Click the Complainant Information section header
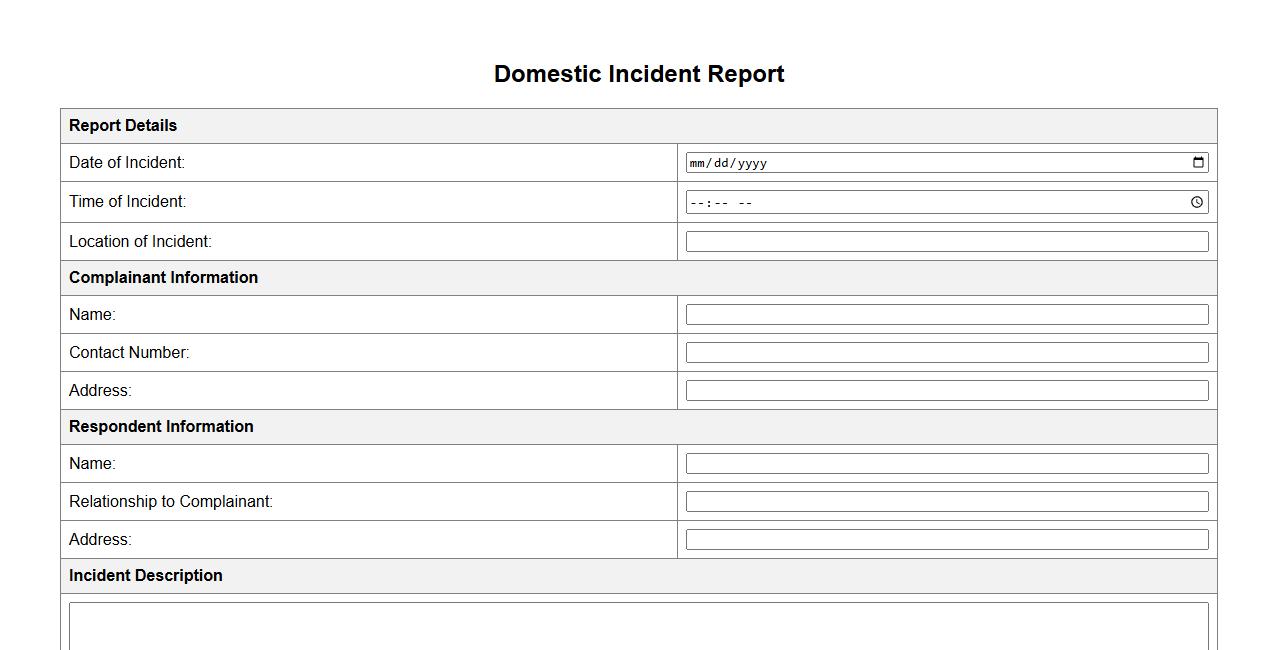1278x650 pixels. 163,278
